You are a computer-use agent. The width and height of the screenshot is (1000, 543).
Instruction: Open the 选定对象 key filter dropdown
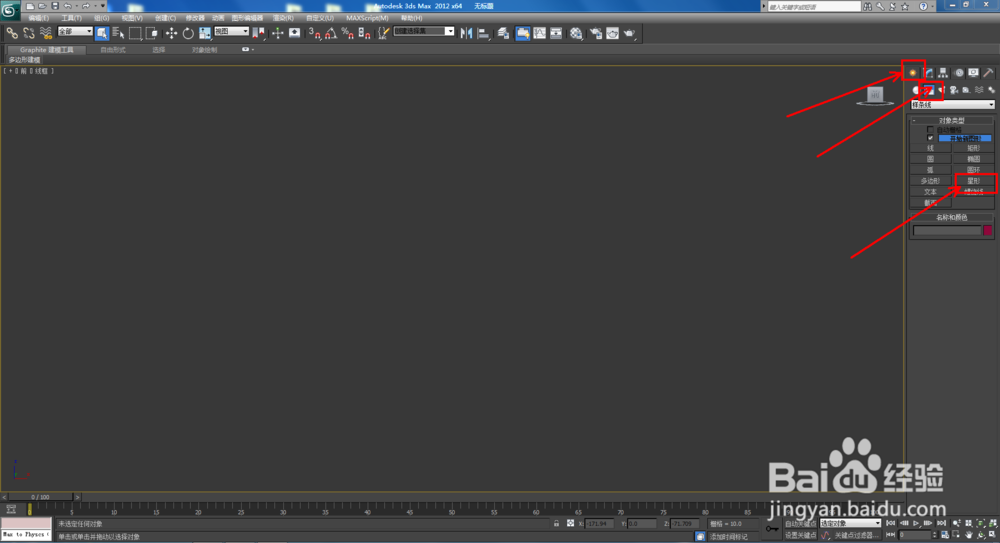(x=850, y=523)
